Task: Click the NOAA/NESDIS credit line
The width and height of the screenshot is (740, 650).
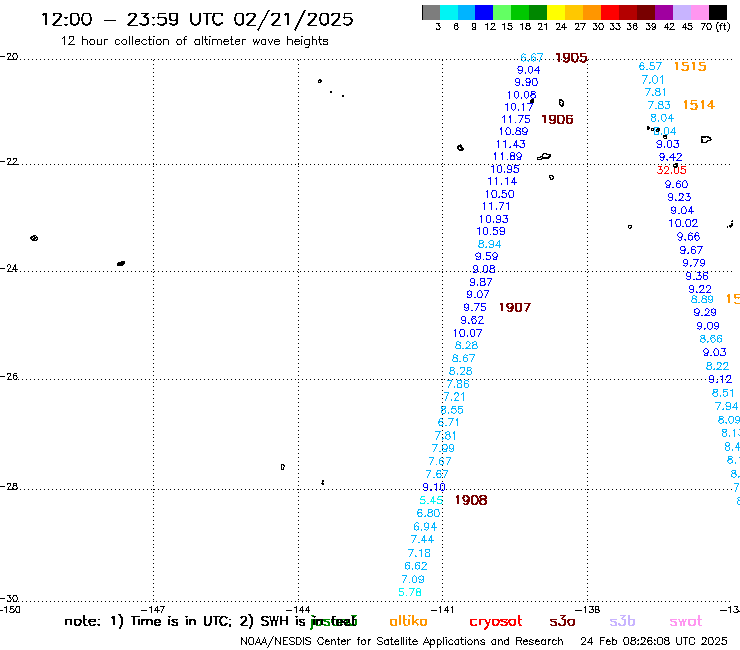Action: pyautogui.click(x=402, y=642)
